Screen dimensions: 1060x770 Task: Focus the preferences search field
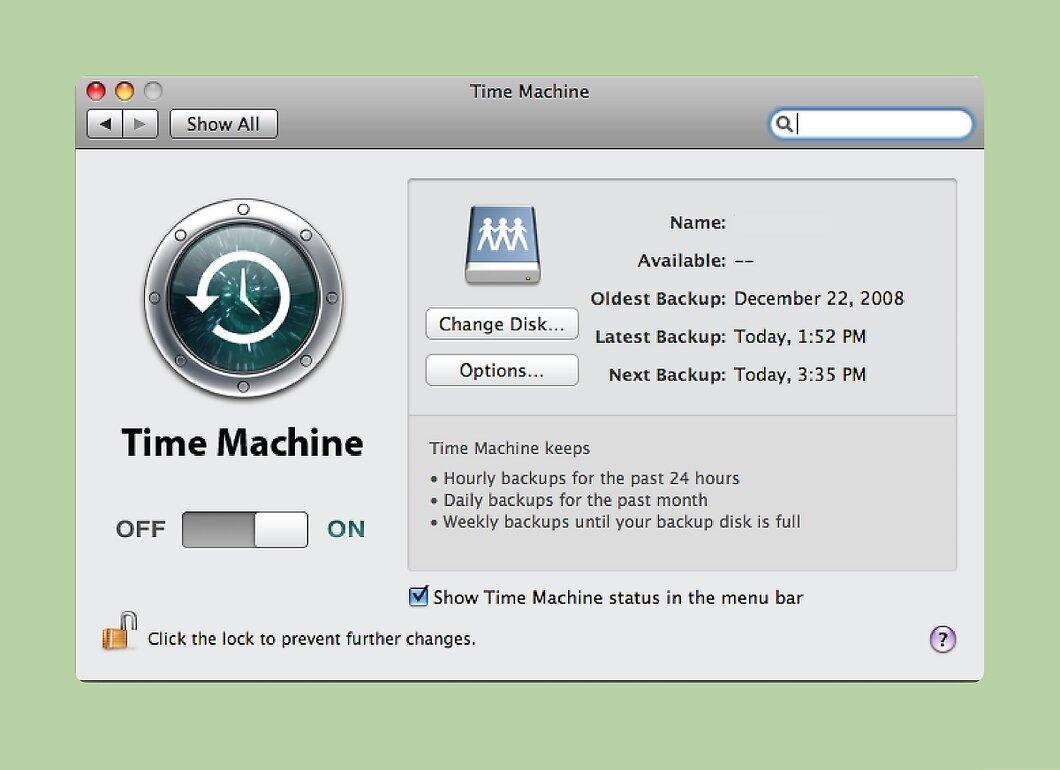871,124
